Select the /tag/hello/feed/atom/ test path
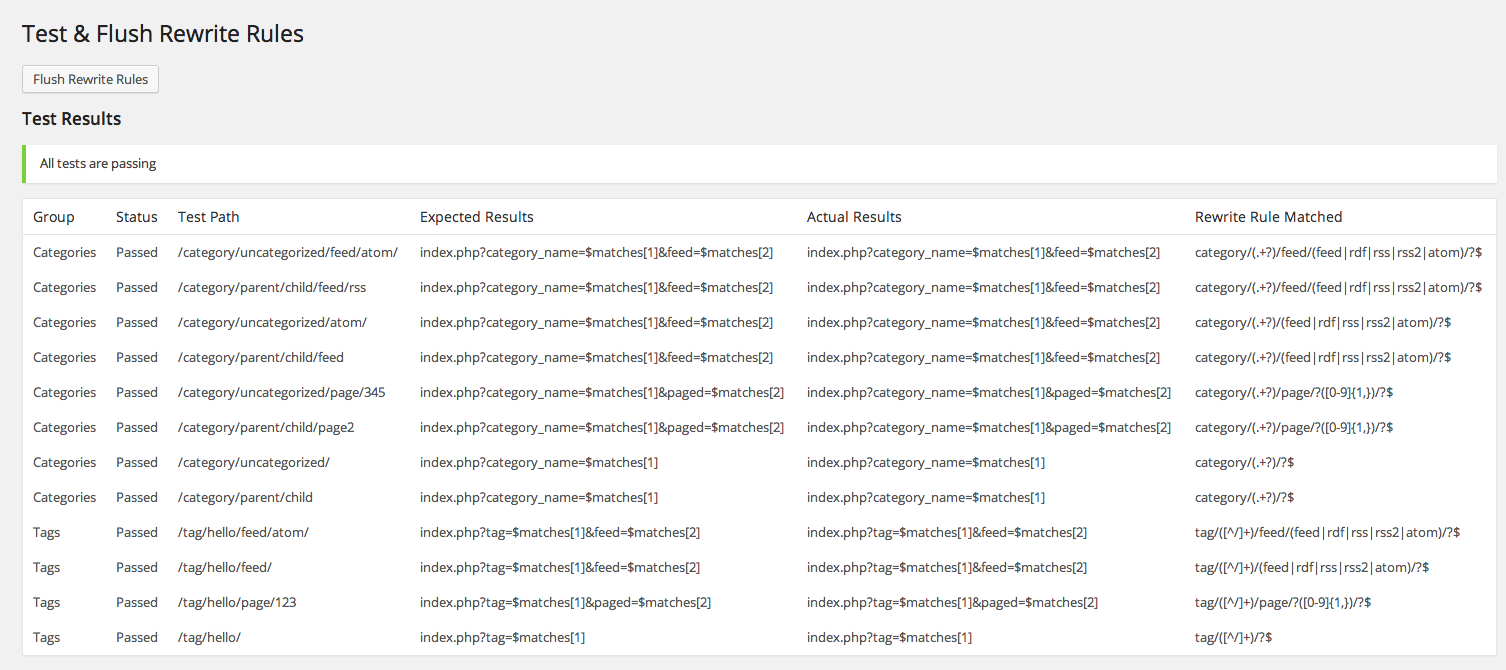 coord(243,532)
